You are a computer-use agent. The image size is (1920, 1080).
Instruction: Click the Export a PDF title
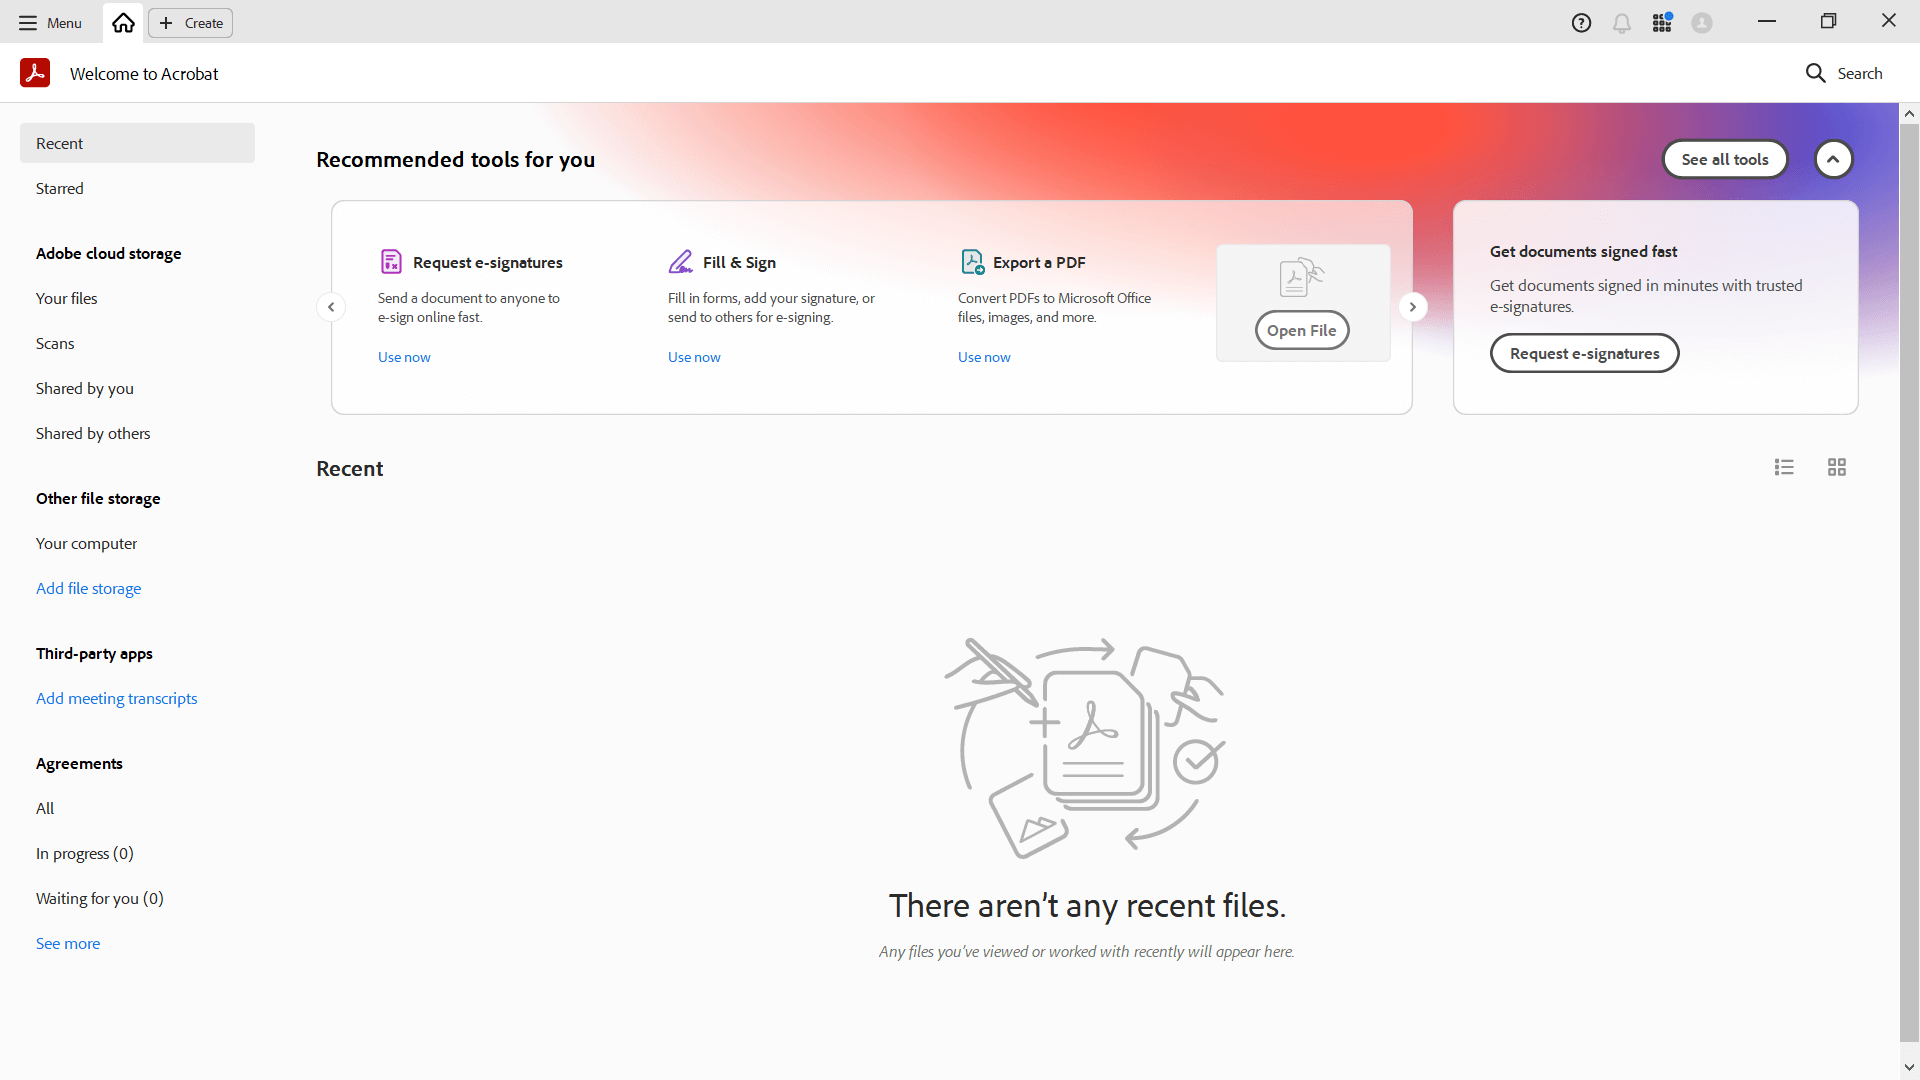tap(1039, 262)
